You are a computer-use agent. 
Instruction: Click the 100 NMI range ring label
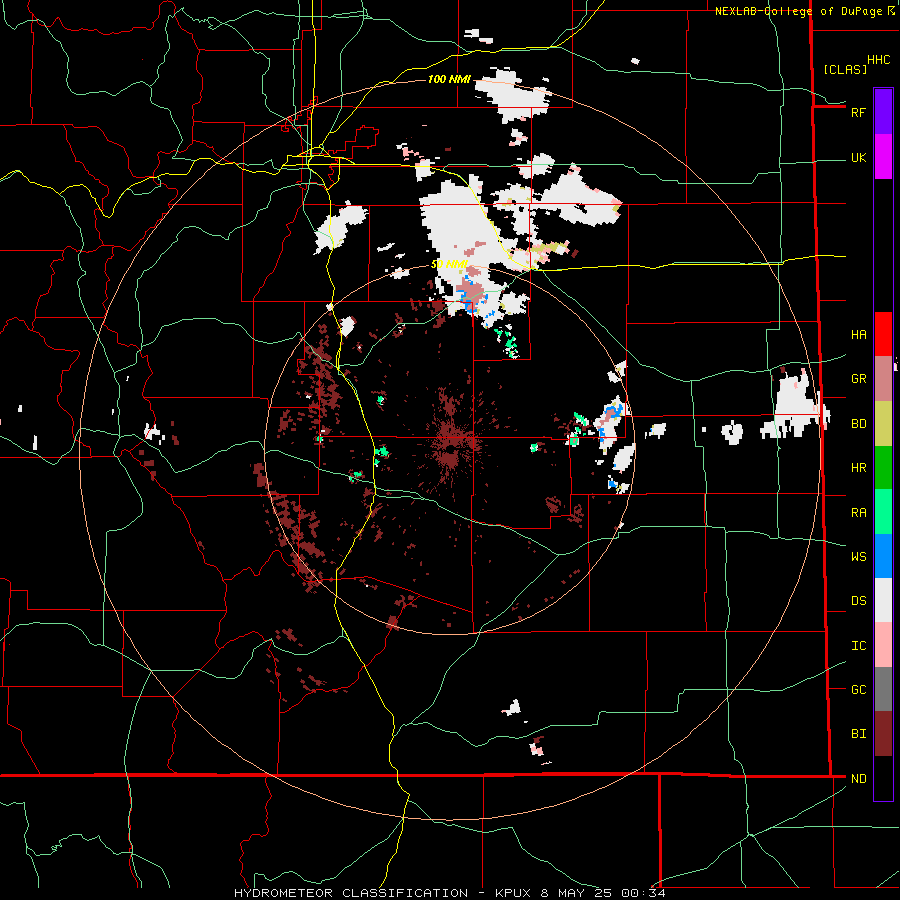click(x=449, y=79)
